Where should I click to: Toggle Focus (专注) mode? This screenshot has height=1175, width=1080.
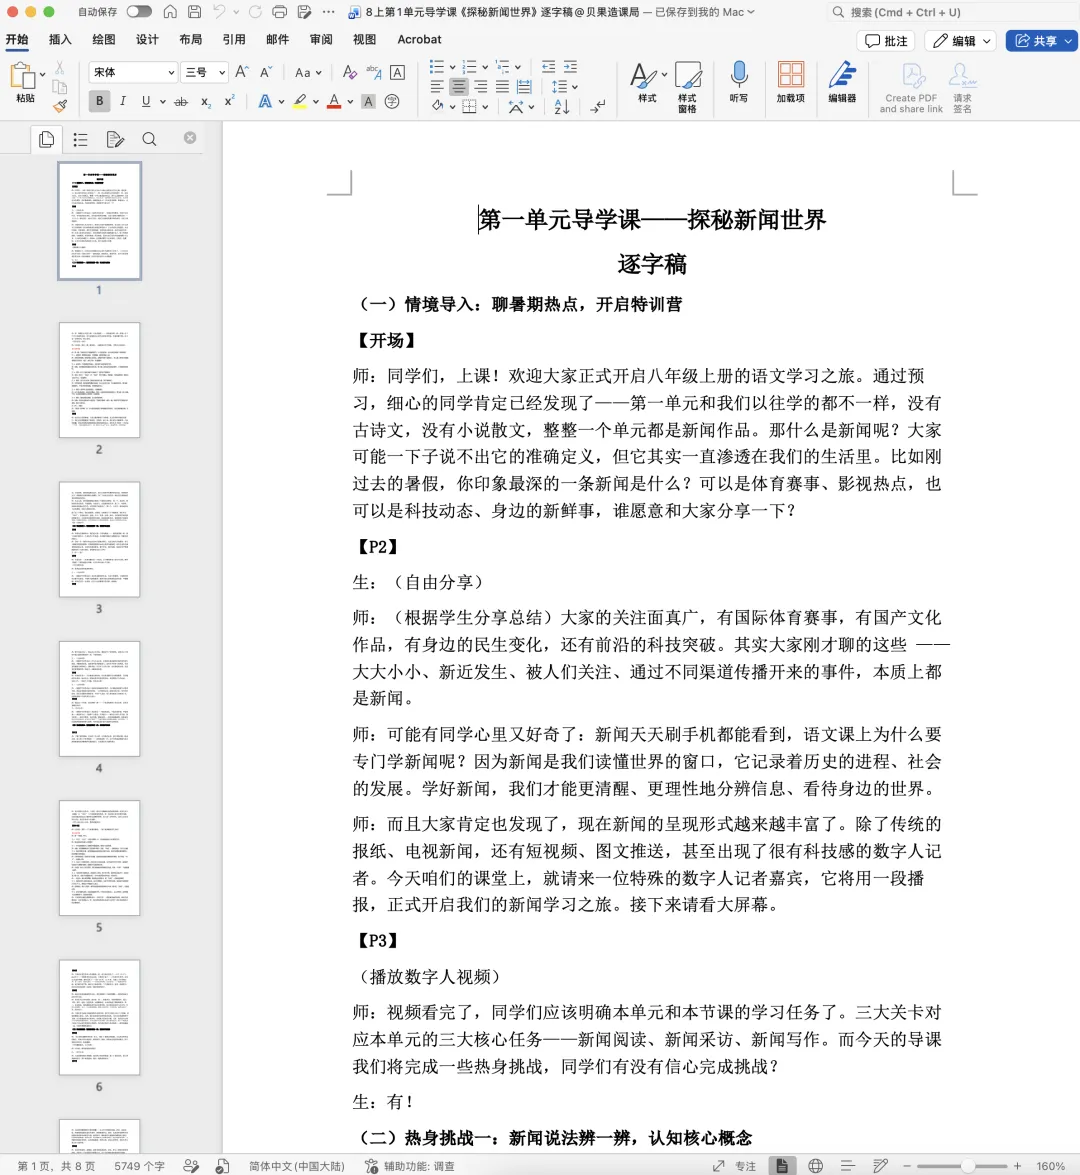[734, 1165]
